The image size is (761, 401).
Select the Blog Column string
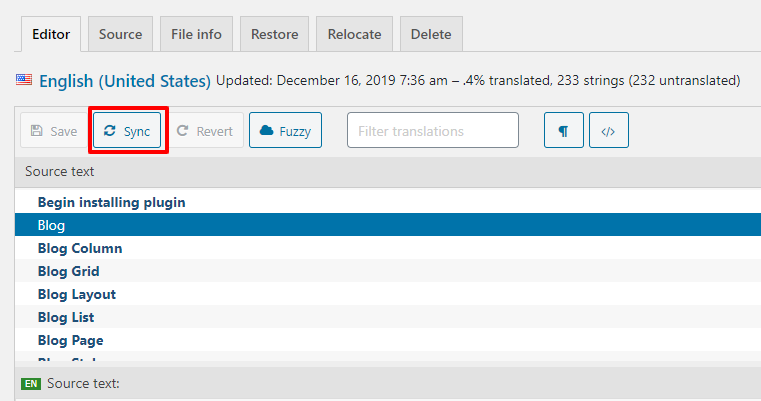[80, 248]
